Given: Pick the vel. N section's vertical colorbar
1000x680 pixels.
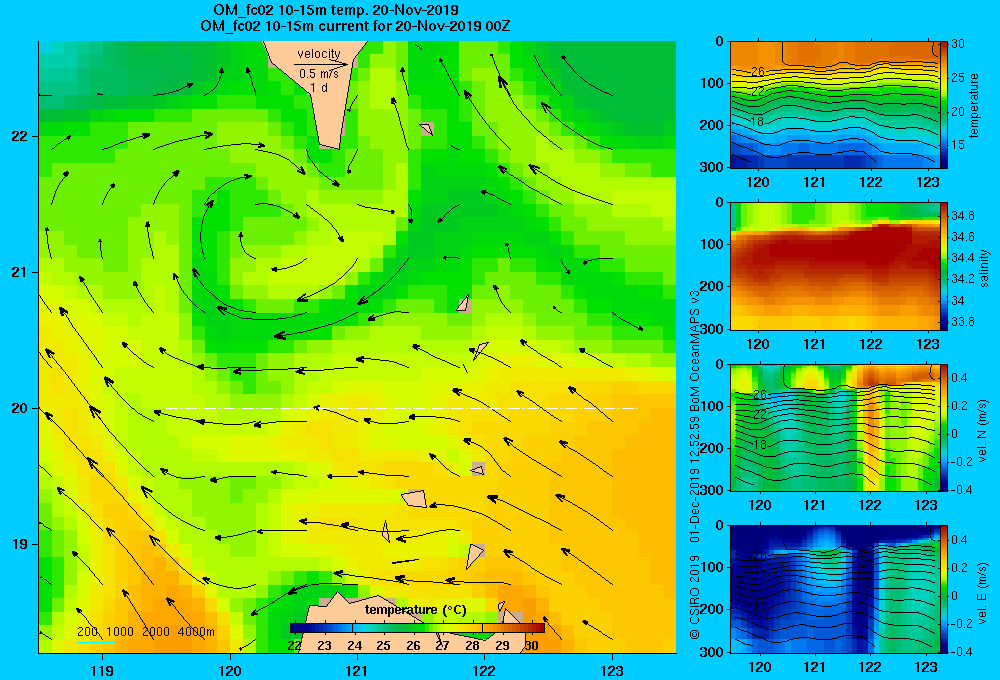Looking at the screenshot, I should point(943,427).
